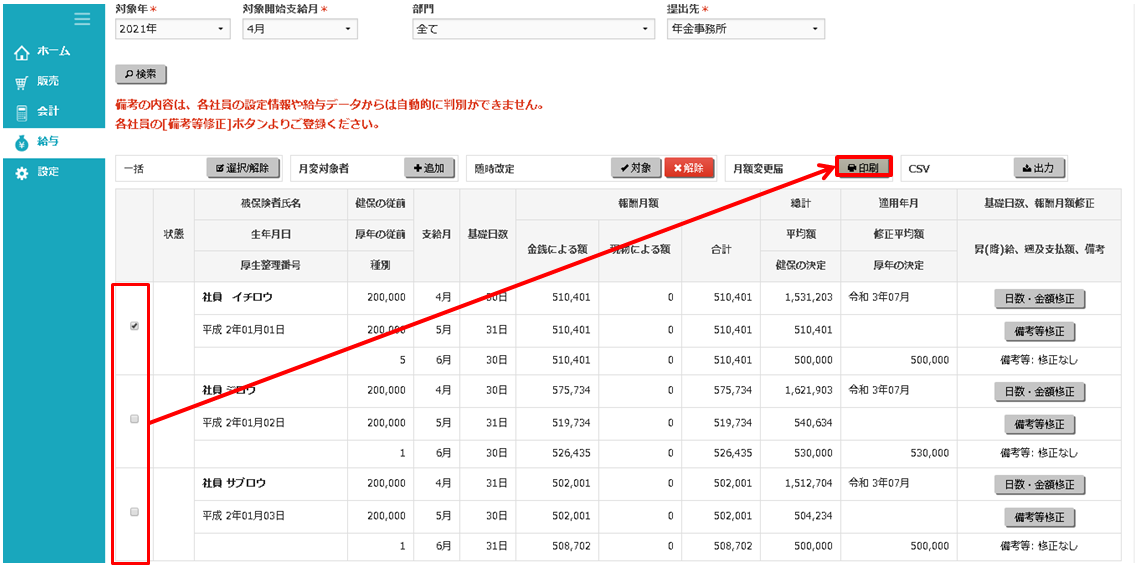The width and height of the screenshot is (1141, 567).
Task: Click the CSV 出力 export button
Action: tap(1039, 168)
